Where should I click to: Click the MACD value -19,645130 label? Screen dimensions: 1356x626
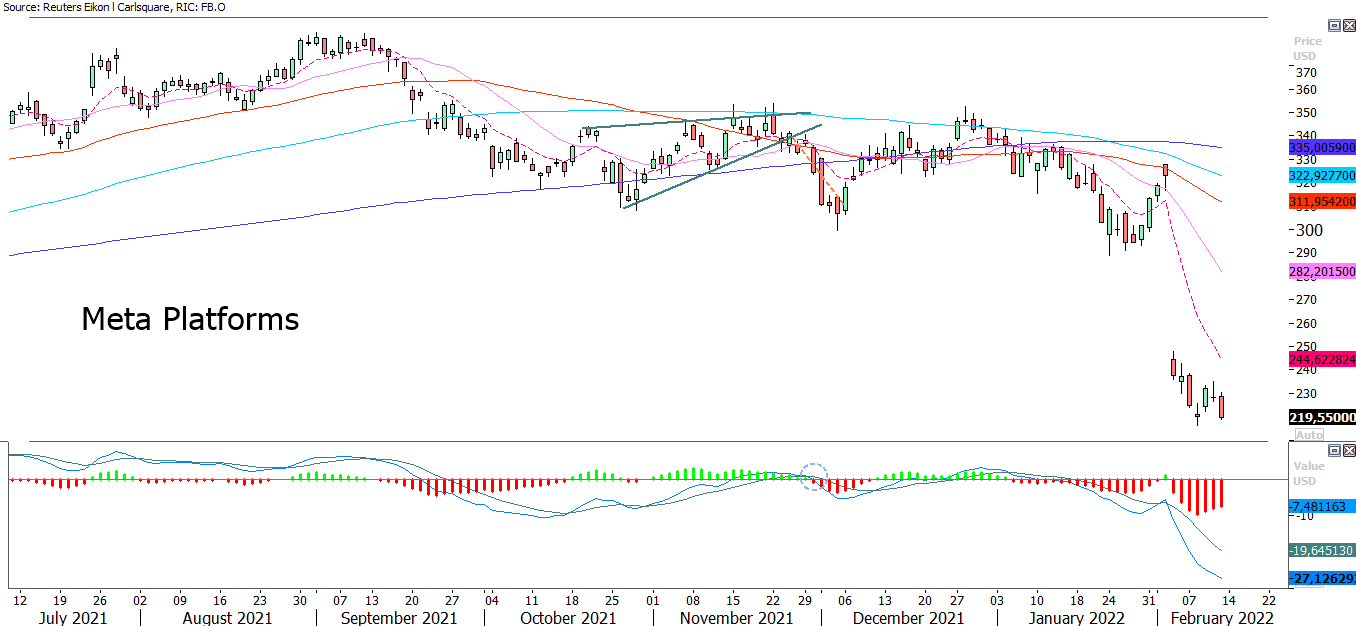pyautogui.click(x=1322, y=551)
